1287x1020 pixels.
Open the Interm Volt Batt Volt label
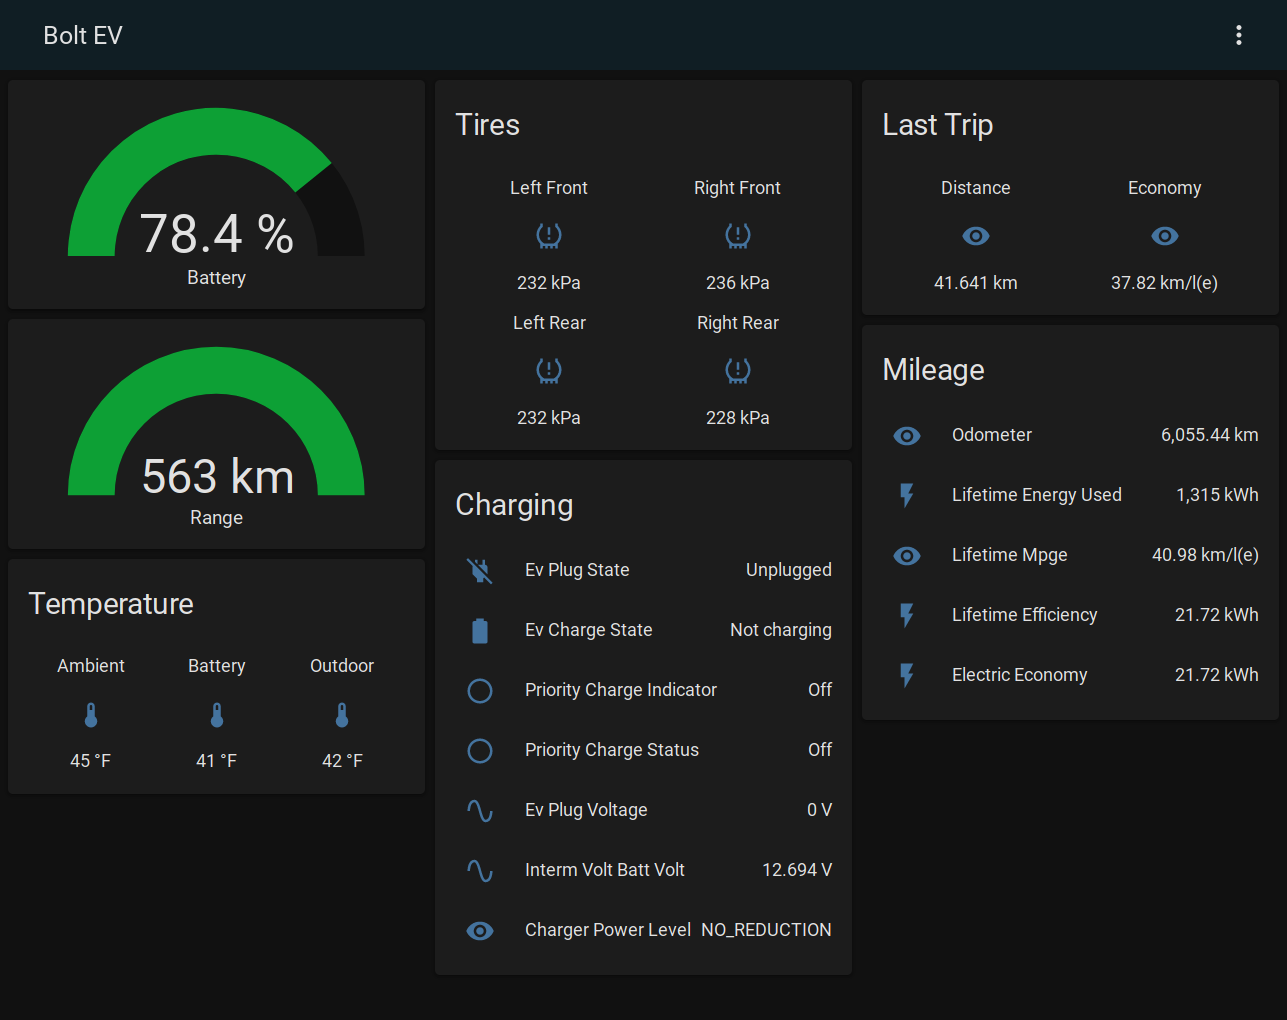605,870
